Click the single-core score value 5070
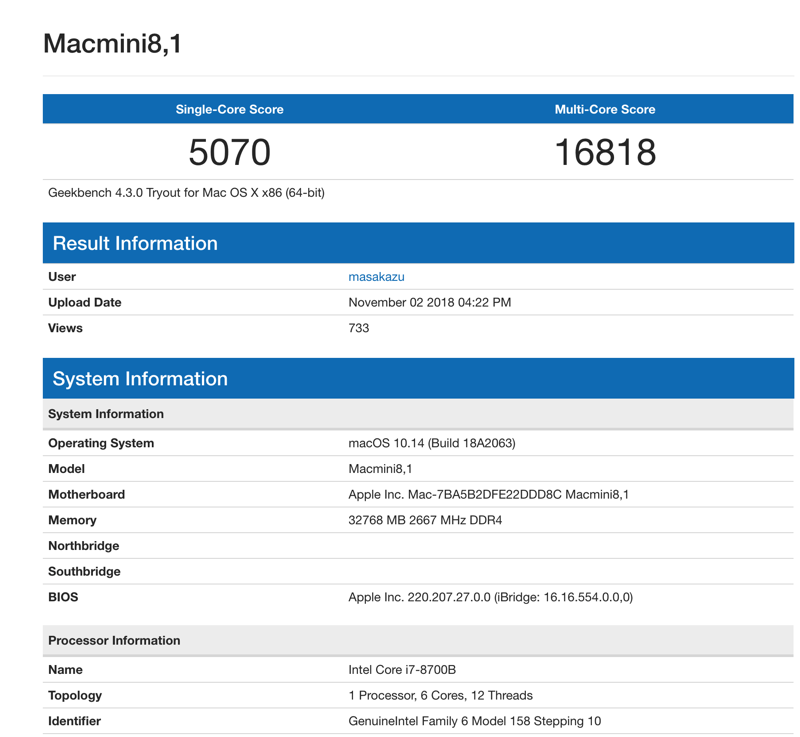 pyautogui.click(x=230, y=152)
